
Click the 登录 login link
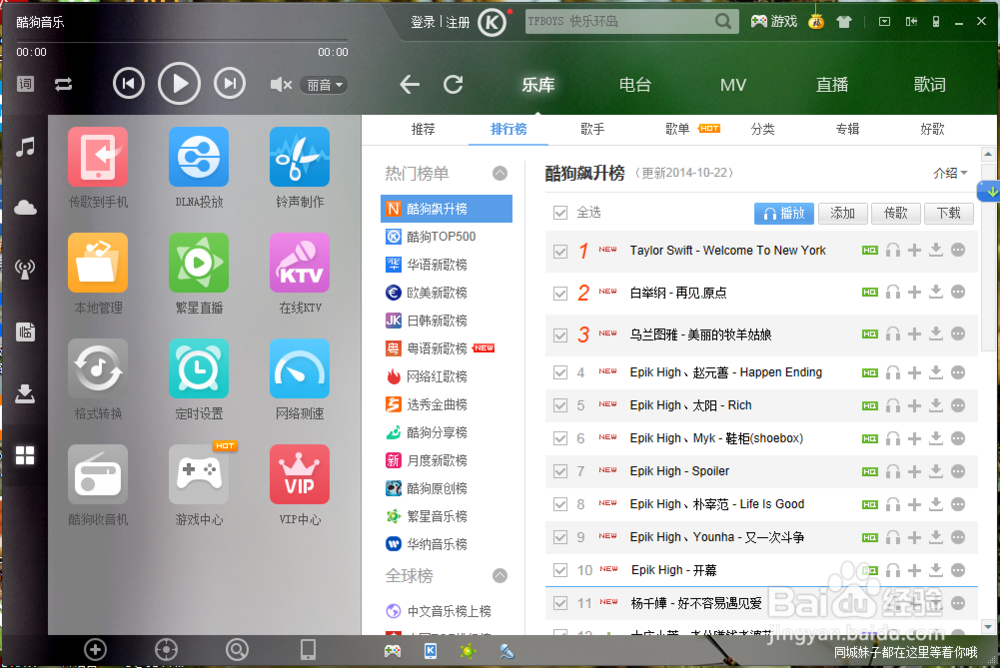422,22
